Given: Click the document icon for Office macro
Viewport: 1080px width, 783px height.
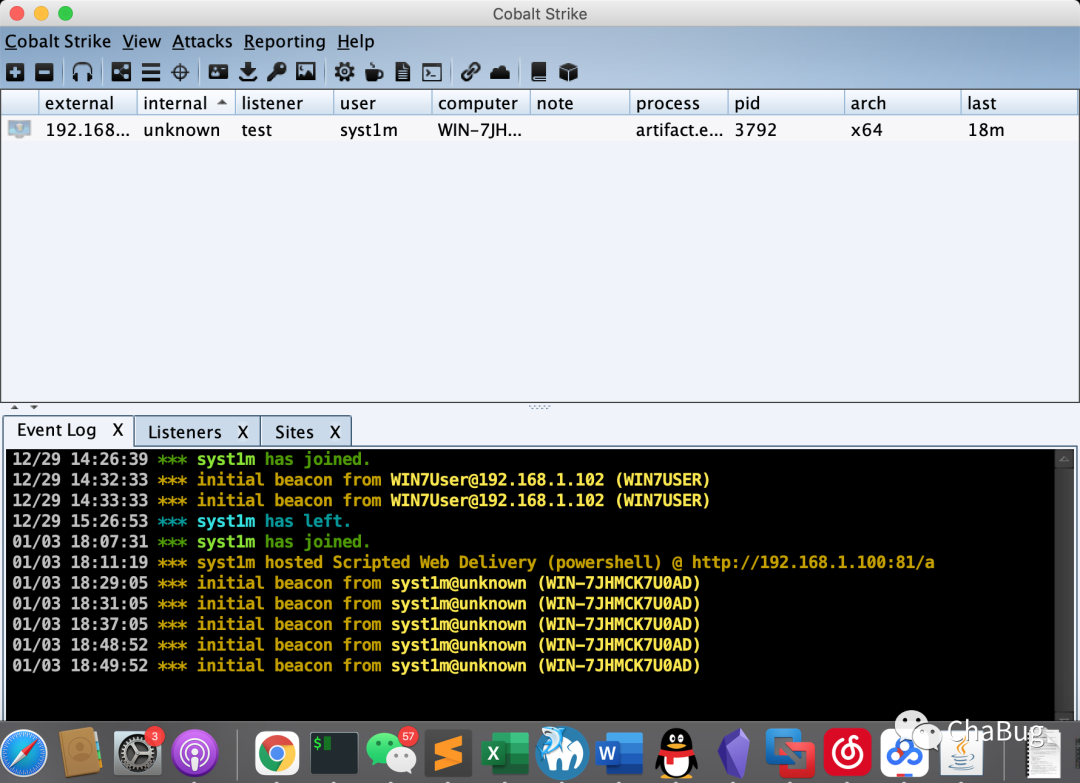Looking at the screenshot, I should [403, 72].
